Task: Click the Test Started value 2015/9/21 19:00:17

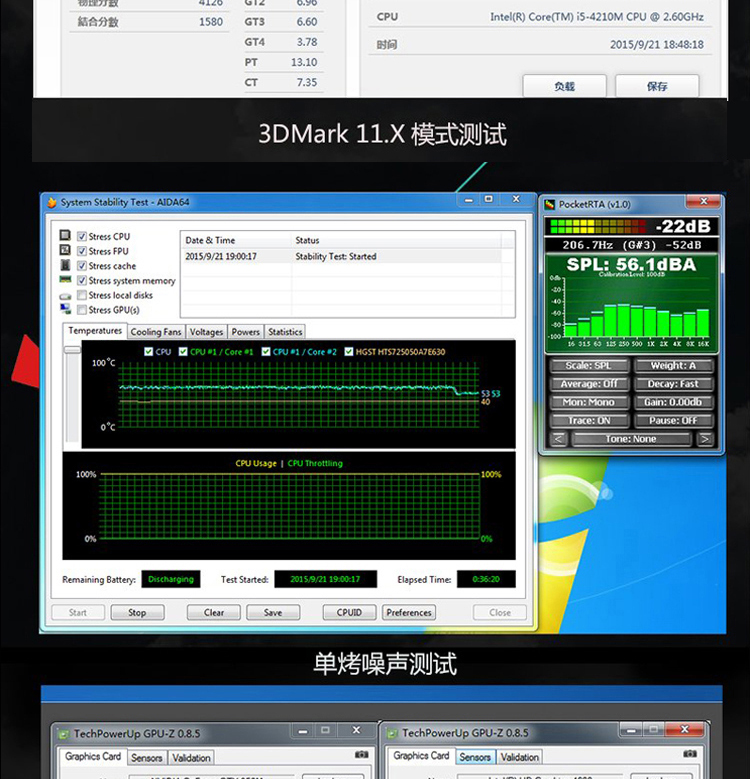Action: 325,579
